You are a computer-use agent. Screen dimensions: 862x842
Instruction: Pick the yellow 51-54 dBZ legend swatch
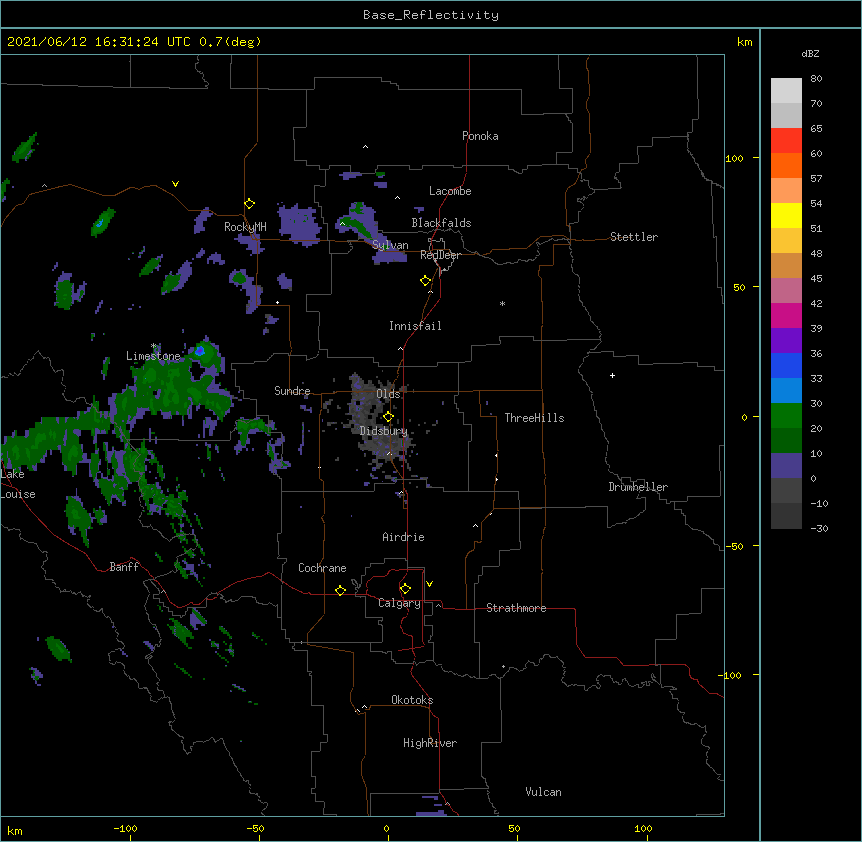[786, 215]
